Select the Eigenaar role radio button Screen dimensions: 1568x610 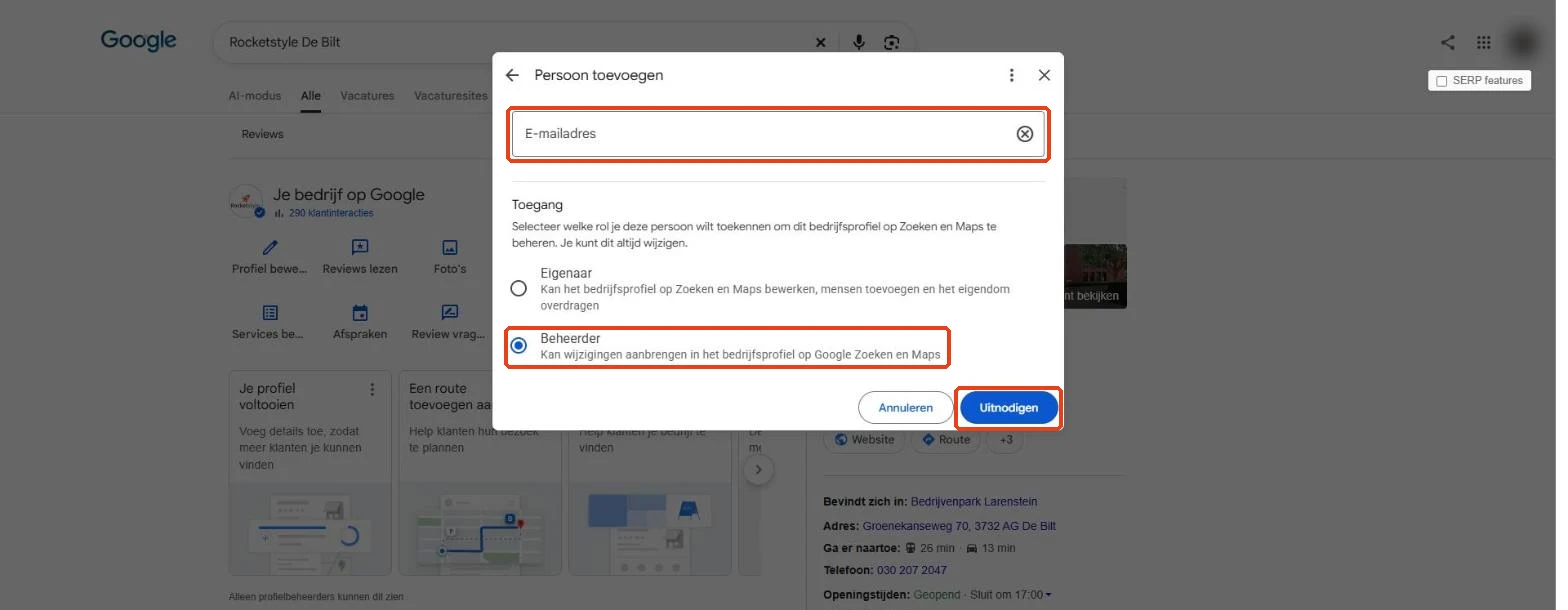coord(518,289)
